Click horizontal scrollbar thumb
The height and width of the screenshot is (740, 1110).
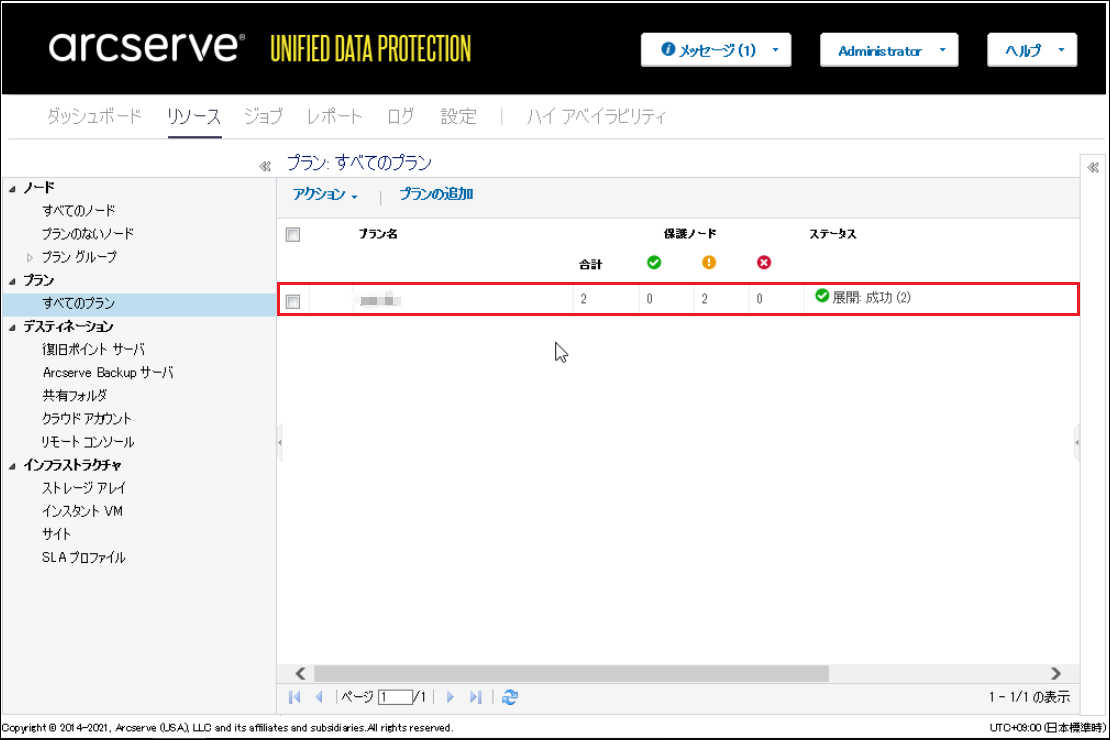point(571,673)
